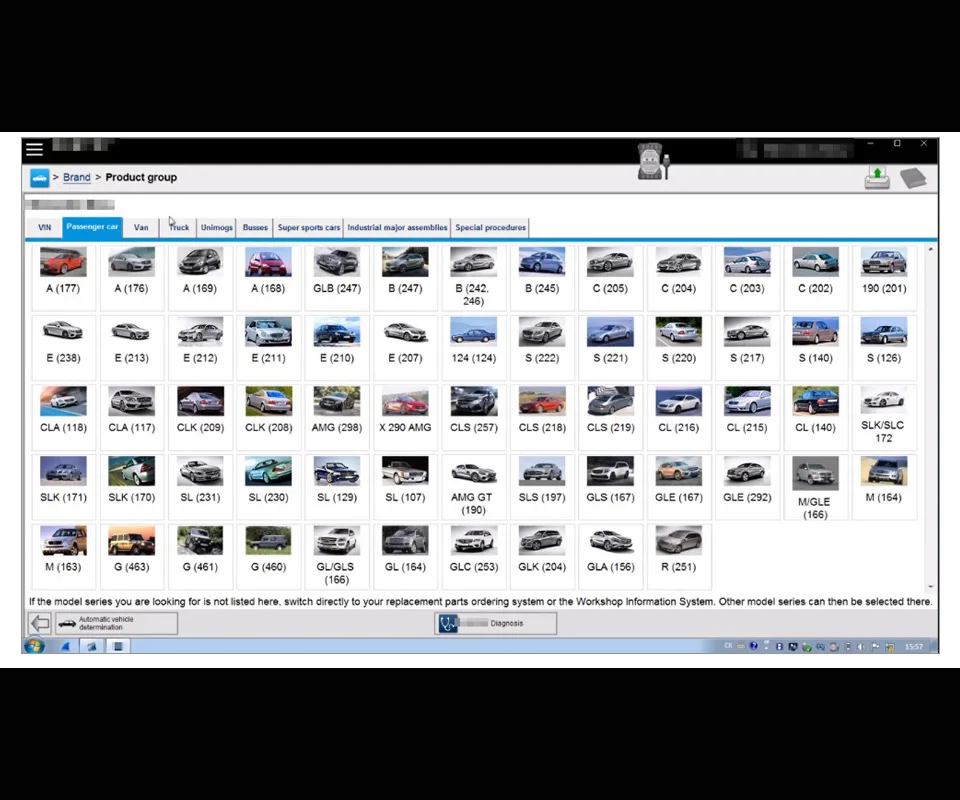
Task: Pick the AMG GT (190) model
Action: point(473,487)
